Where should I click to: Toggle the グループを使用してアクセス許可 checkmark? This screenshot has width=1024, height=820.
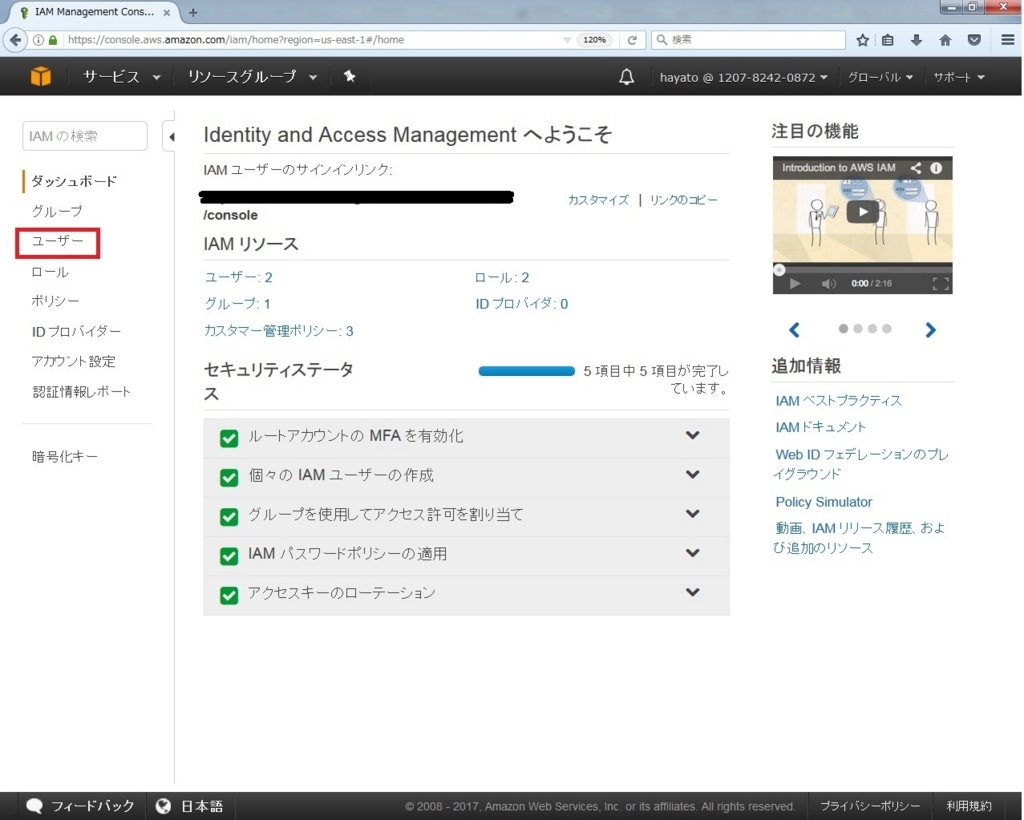pos(229,516)
